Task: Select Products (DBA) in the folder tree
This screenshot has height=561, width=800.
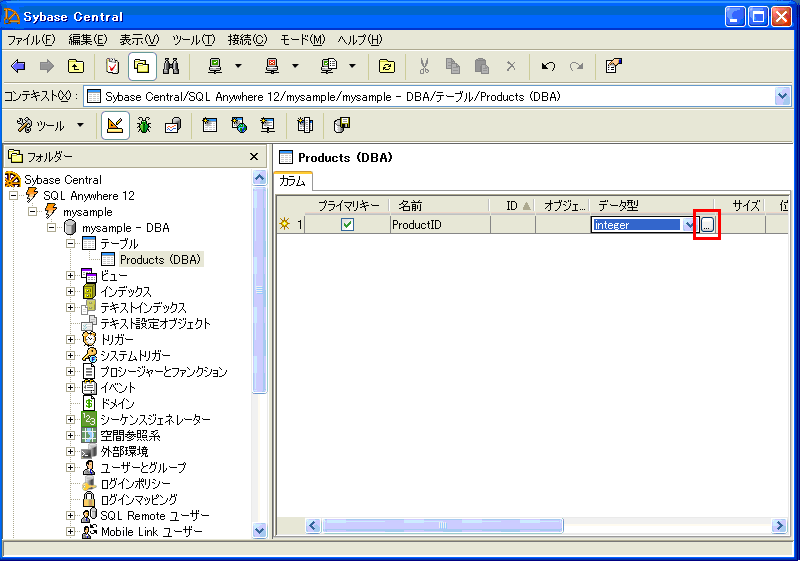Action: click(160, 260)
